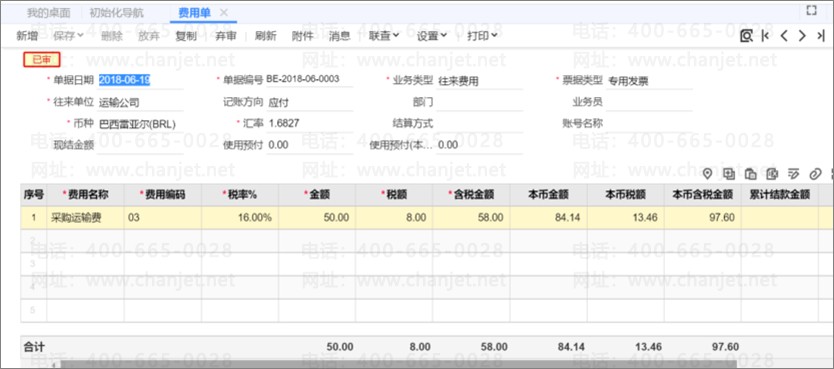The width and height of the screenshot is (834, 369).
Task: Click the 累计结款金额 column header
Action: point(780,195)
